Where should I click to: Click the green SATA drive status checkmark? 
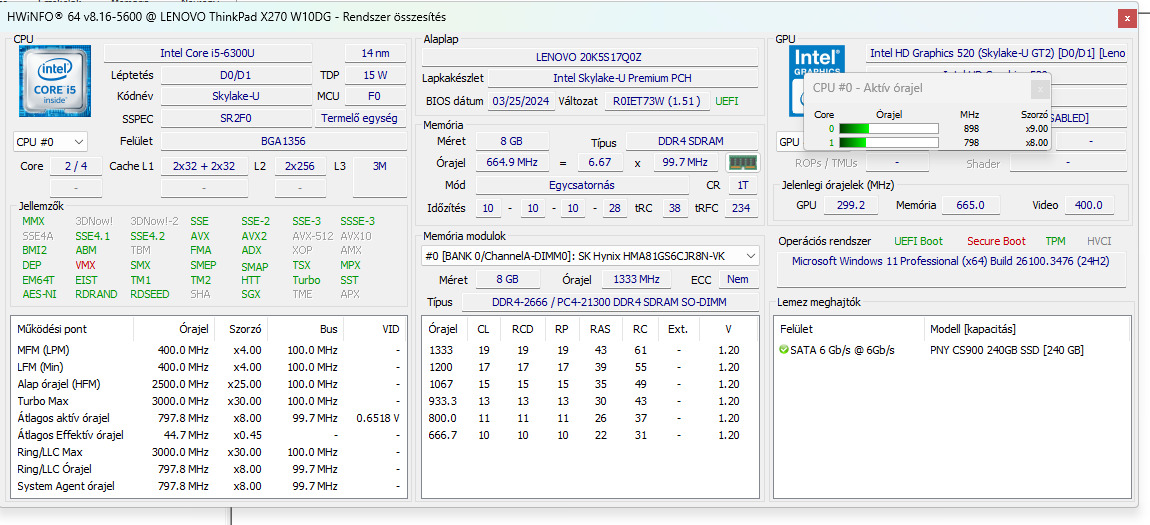click(x=783, y=350)
